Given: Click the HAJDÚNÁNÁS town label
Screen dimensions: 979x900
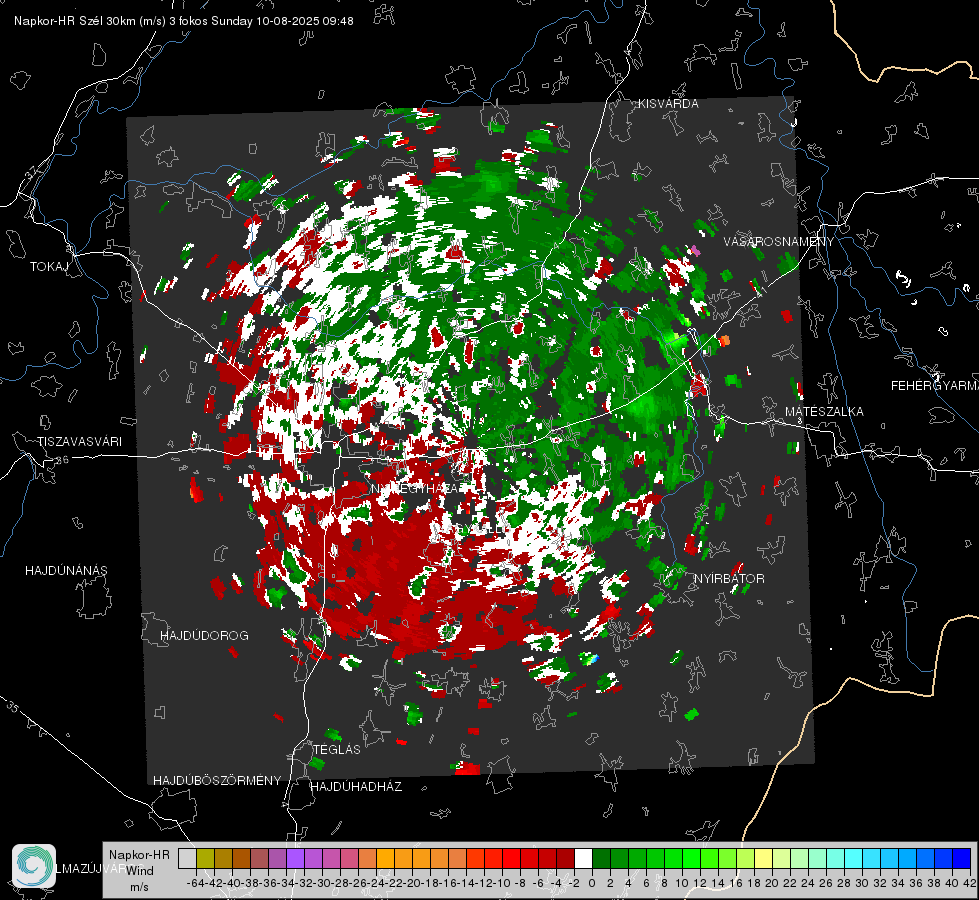Looking at the screenshot, I should [x=66, y=570].
